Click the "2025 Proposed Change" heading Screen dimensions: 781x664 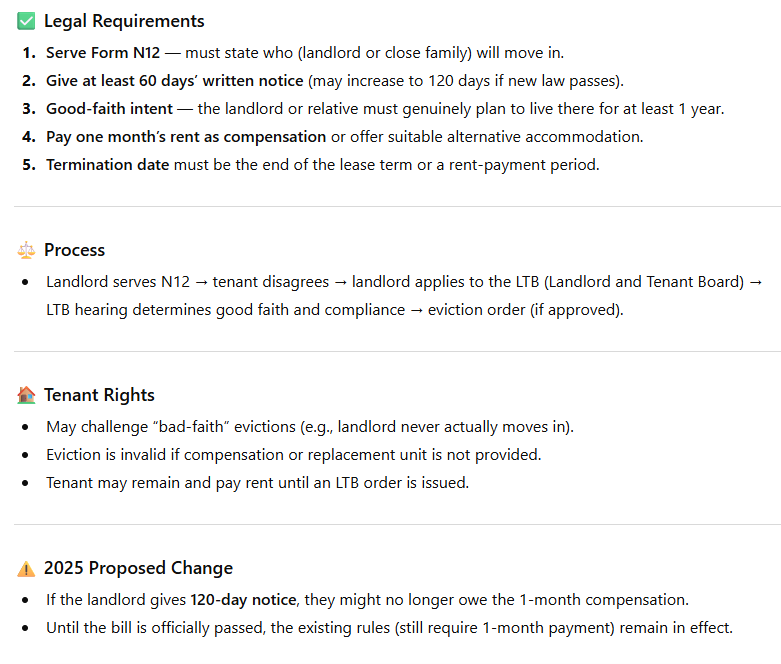click(138, 568)
